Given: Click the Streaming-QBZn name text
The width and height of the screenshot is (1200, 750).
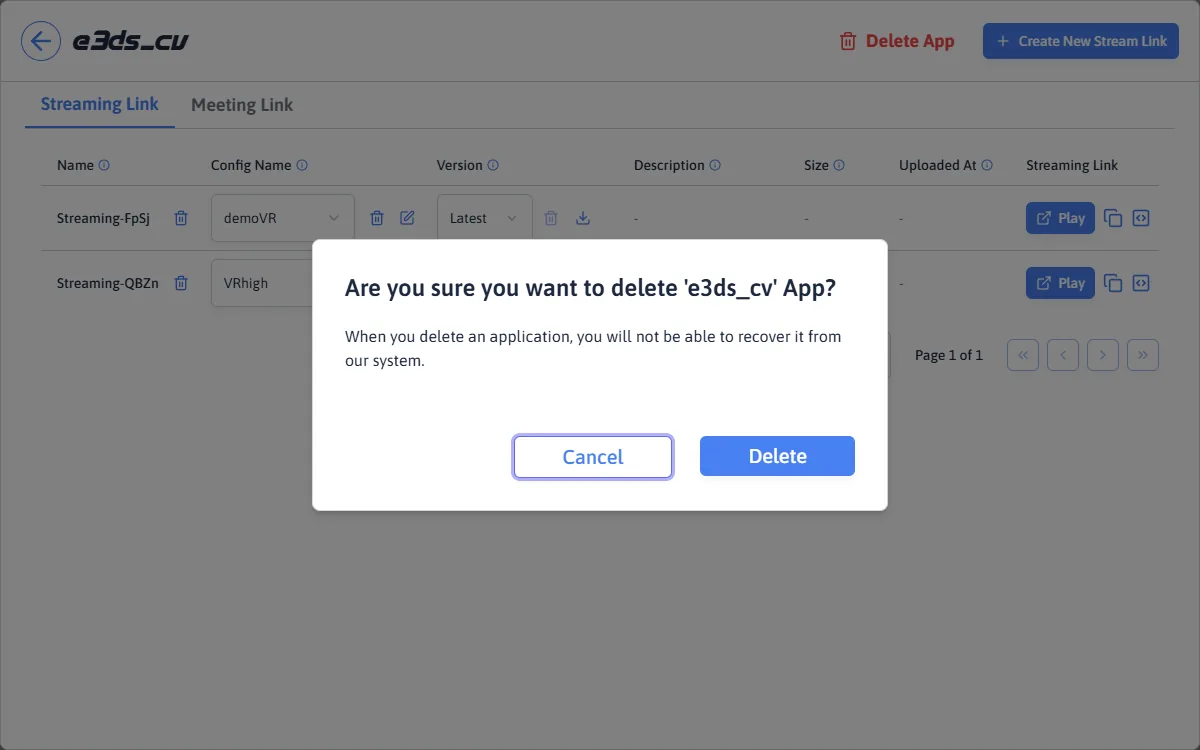Looking at the screenshot, I should (107, 283).
